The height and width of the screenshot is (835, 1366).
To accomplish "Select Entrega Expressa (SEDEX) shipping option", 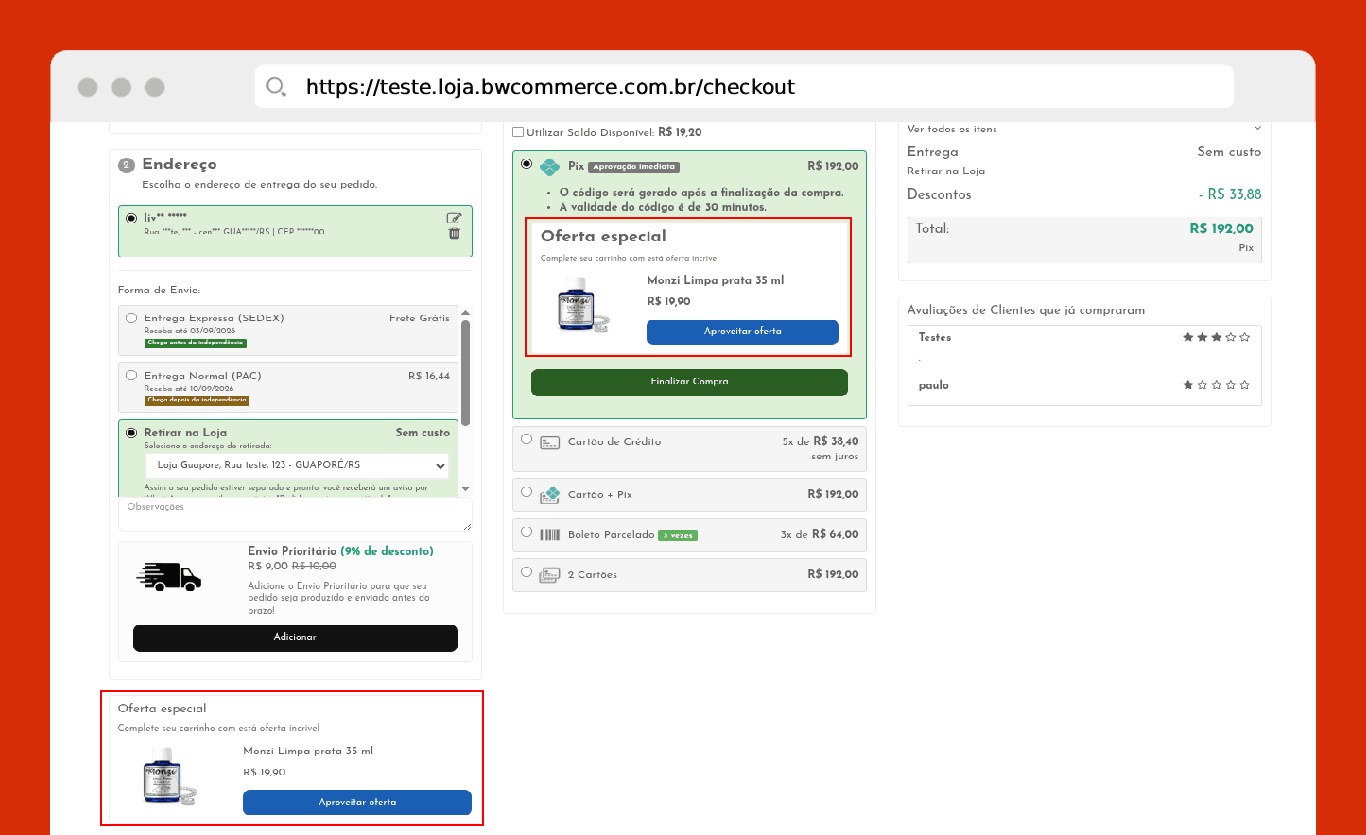I will [x=132, y=318].
